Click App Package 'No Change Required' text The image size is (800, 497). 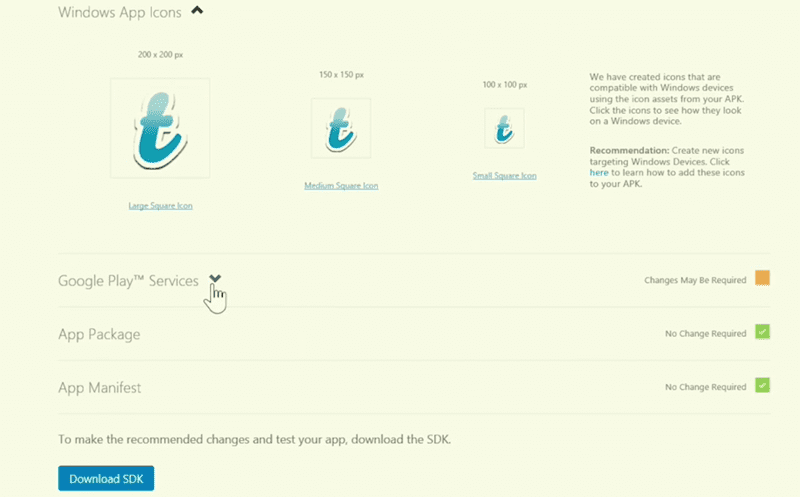706,334
